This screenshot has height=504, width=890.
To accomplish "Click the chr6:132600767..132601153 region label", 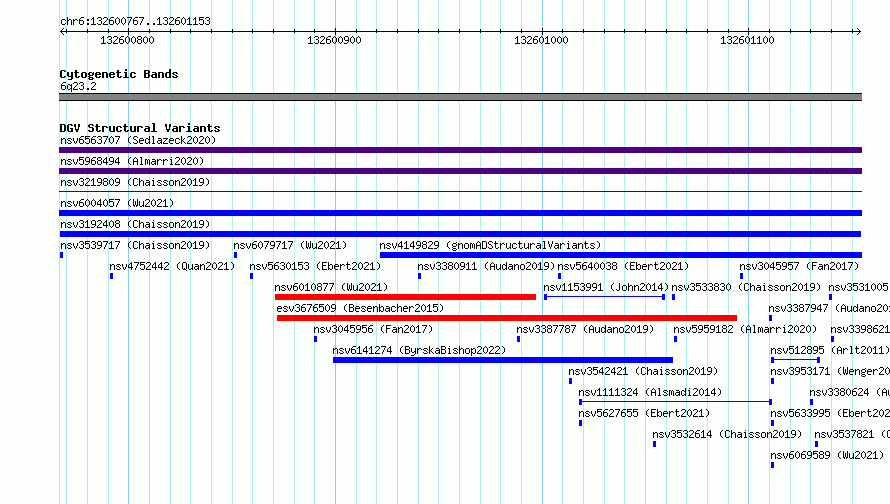I will (135, 21).
